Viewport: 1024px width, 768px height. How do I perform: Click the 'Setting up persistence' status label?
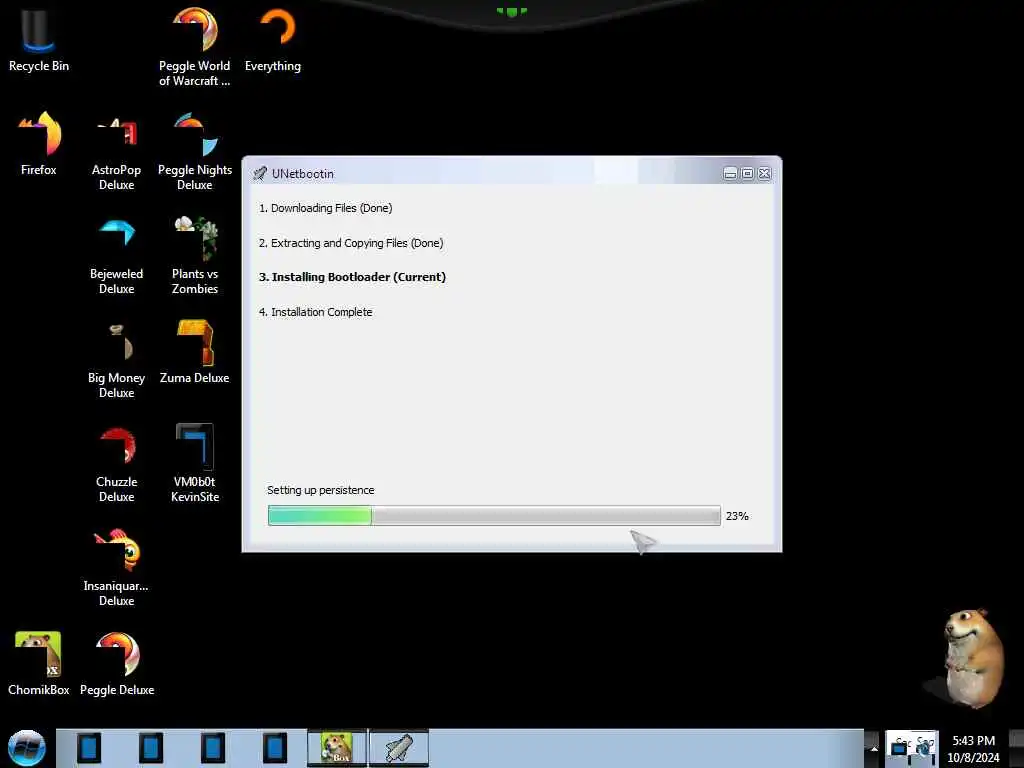tap(321, 490)
